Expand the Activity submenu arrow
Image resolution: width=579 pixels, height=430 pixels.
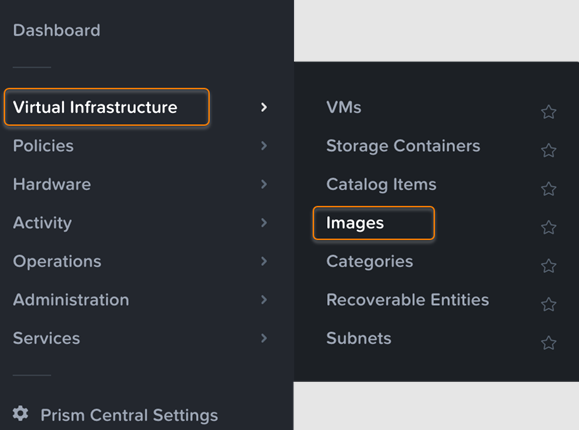(x=264, y=223)
